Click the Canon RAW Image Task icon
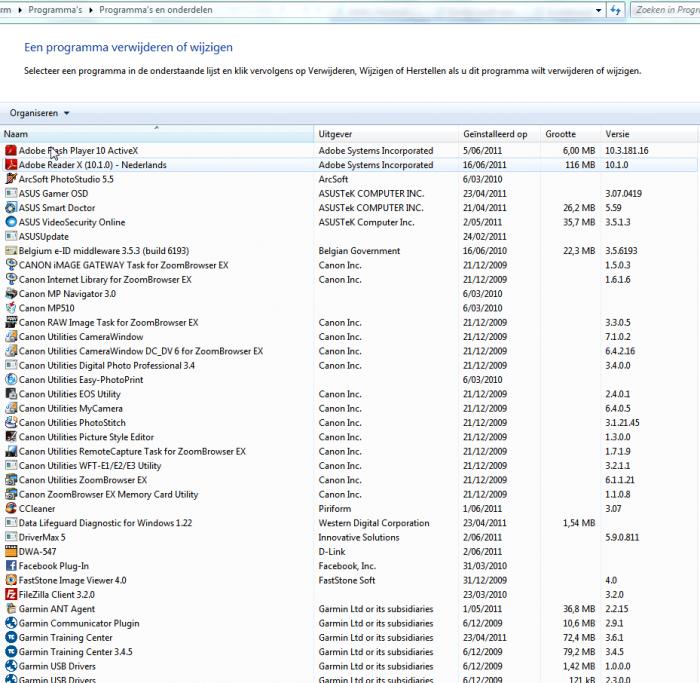Image resolution: width=700 pixels, height=683 pixels. coord(11,322)
